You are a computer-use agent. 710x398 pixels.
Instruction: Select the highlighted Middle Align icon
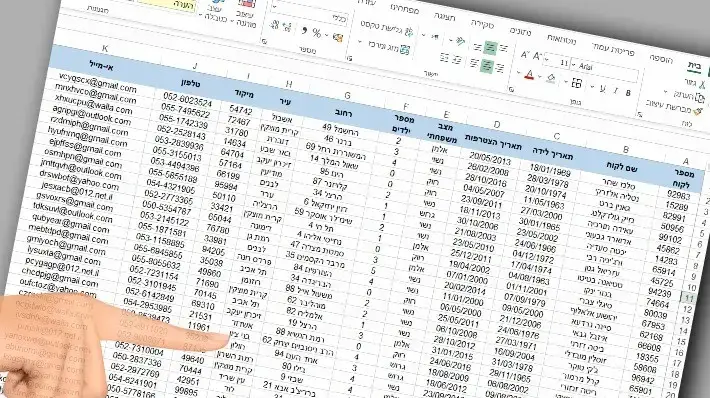pyautogui.click(x=490, y=47)
